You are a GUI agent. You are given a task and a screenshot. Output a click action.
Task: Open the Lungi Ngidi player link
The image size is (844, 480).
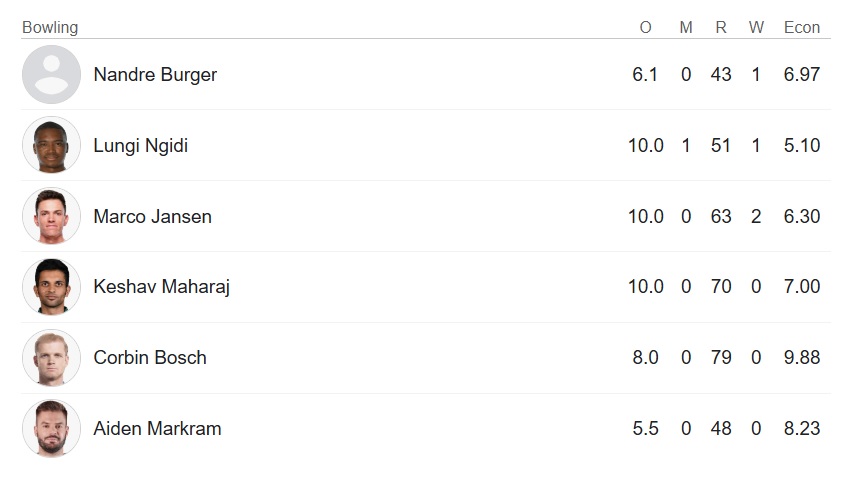pos(140,146)
